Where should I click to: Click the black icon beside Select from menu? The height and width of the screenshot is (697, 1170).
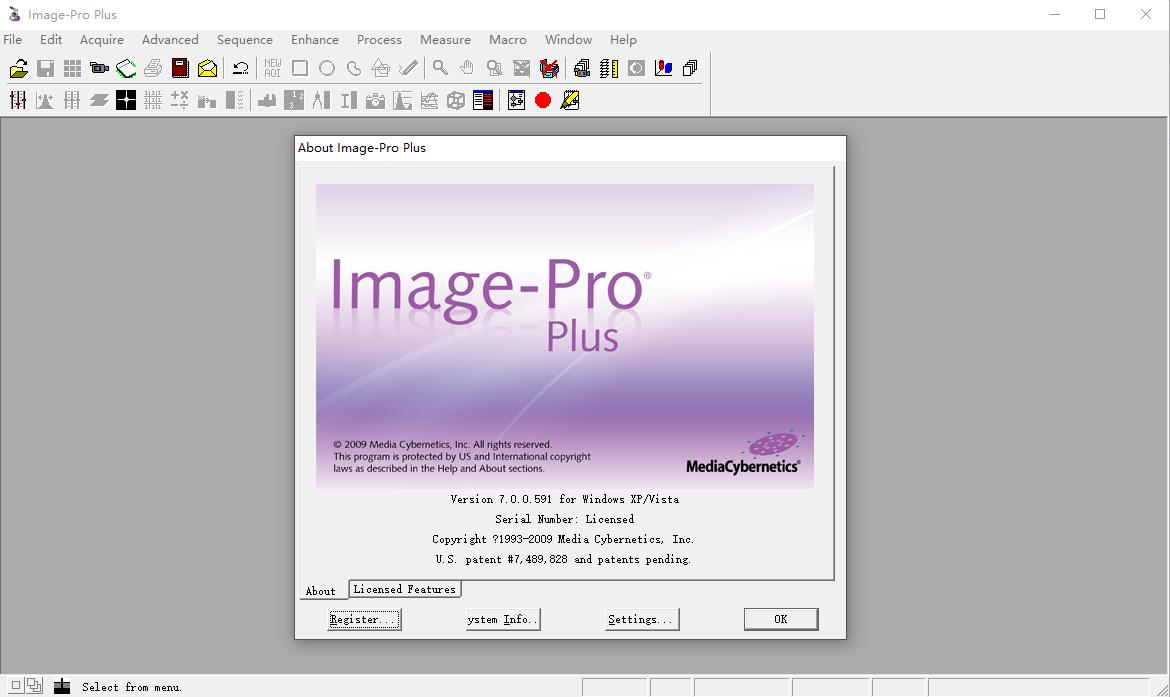[x=62, y=686]
